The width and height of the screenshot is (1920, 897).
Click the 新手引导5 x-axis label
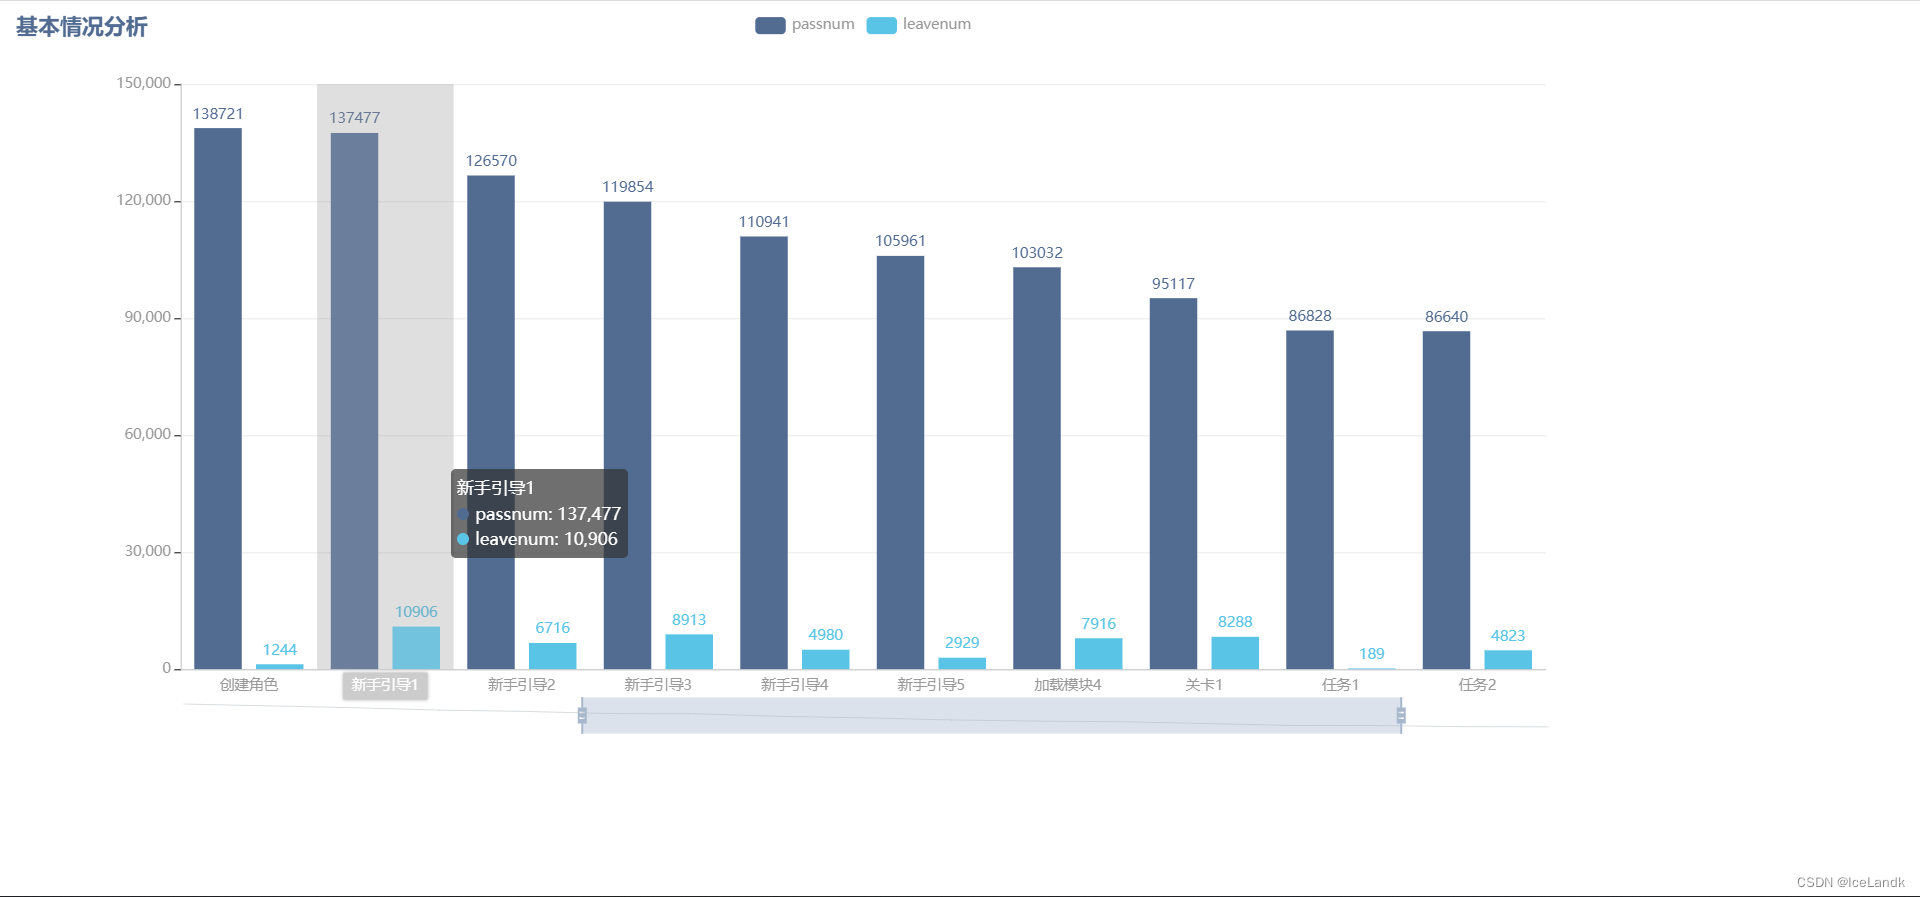point(931,685)
